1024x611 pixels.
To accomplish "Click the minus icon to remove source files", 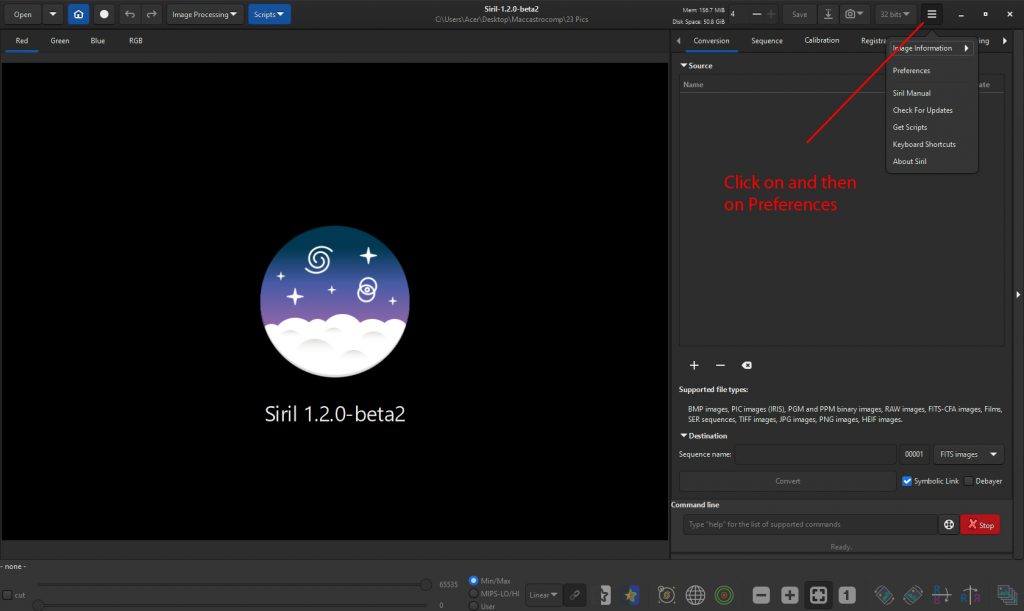I will pos(720,365).
